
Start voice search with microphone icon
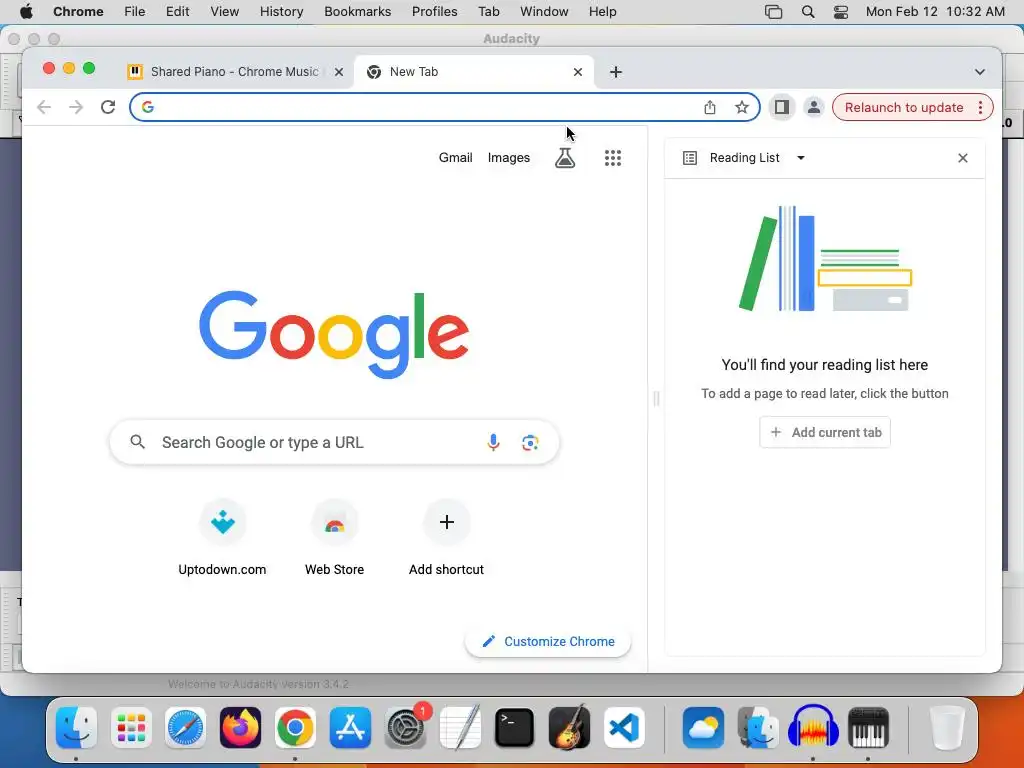coord(493,442)
